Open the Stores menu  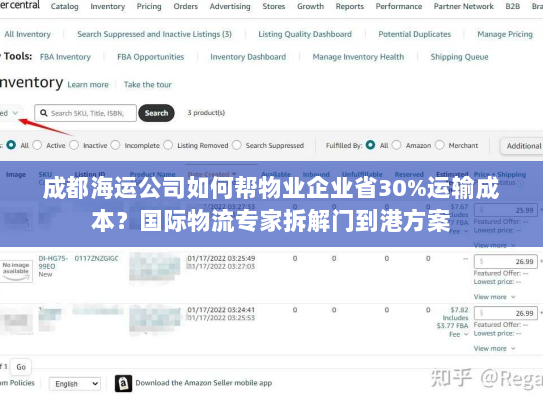click(274, 7)
